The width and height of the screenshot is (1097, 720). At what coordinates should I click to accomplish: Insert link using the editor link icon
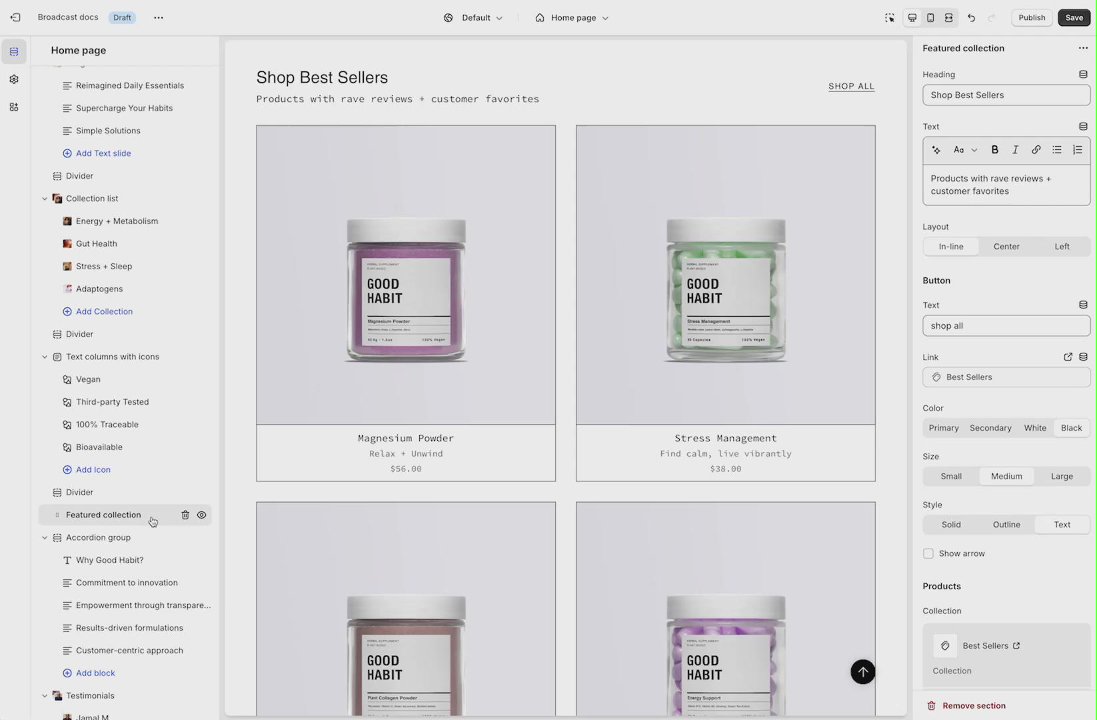point(1036,150)
